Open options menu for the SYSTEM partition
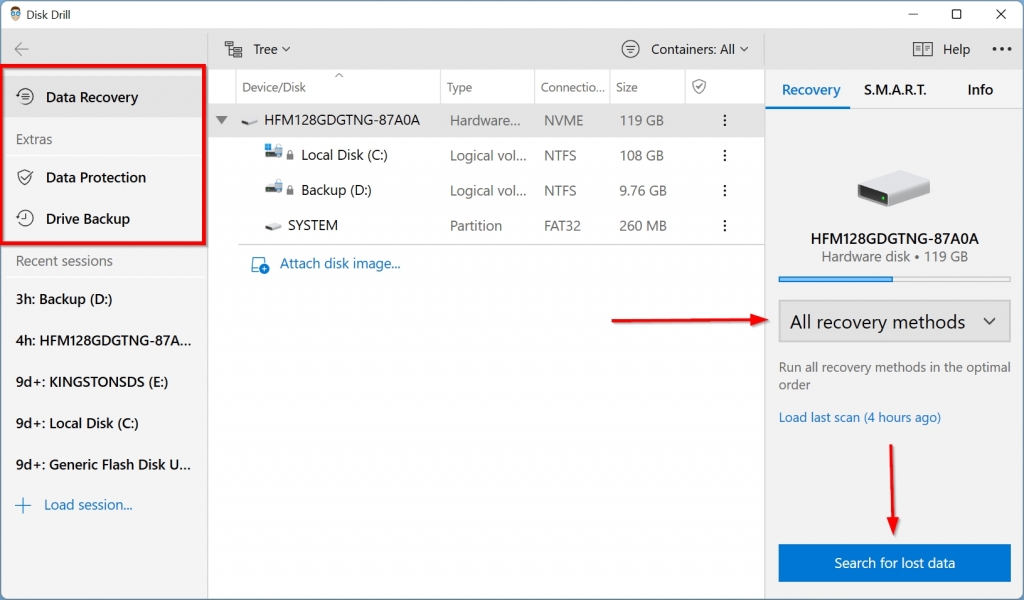1024x600 pixels. pyautogui.click(x=724, y=225)
